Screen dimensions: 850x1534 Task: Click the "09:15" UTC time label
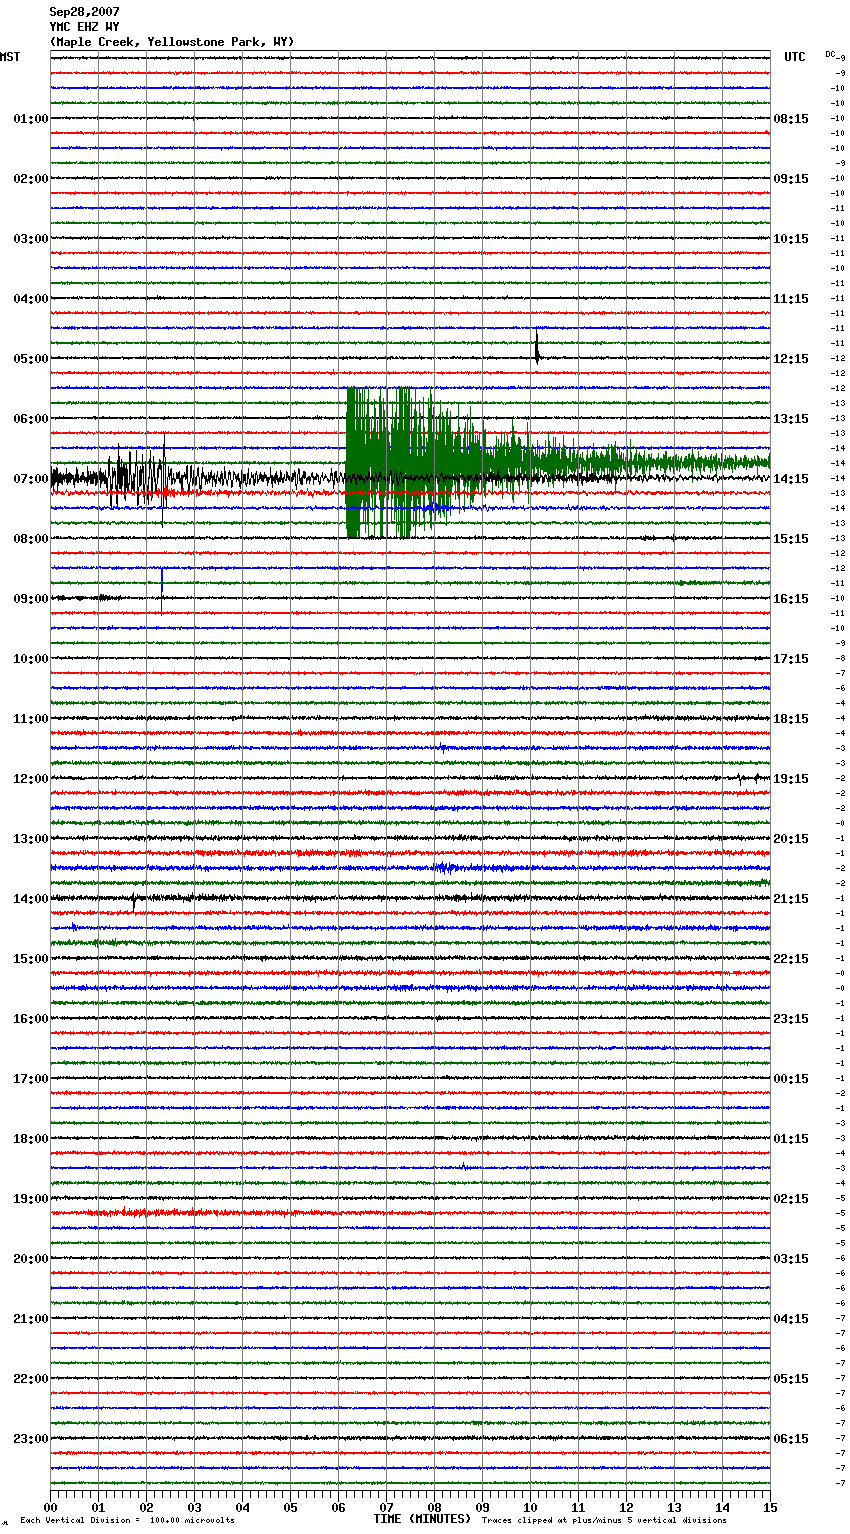791,179
